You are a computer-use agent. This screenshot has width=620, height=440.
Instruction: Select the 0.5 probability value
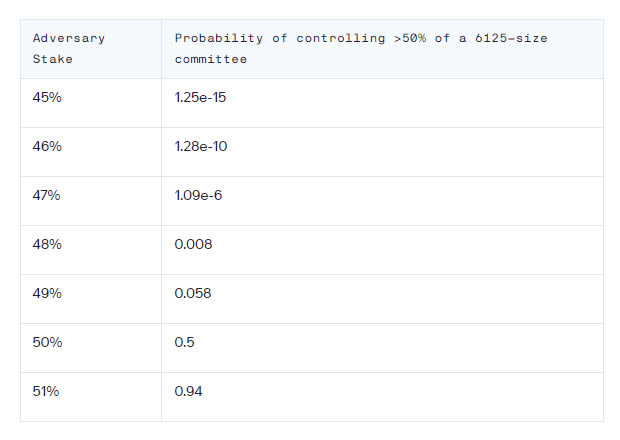tap(185, 342)
